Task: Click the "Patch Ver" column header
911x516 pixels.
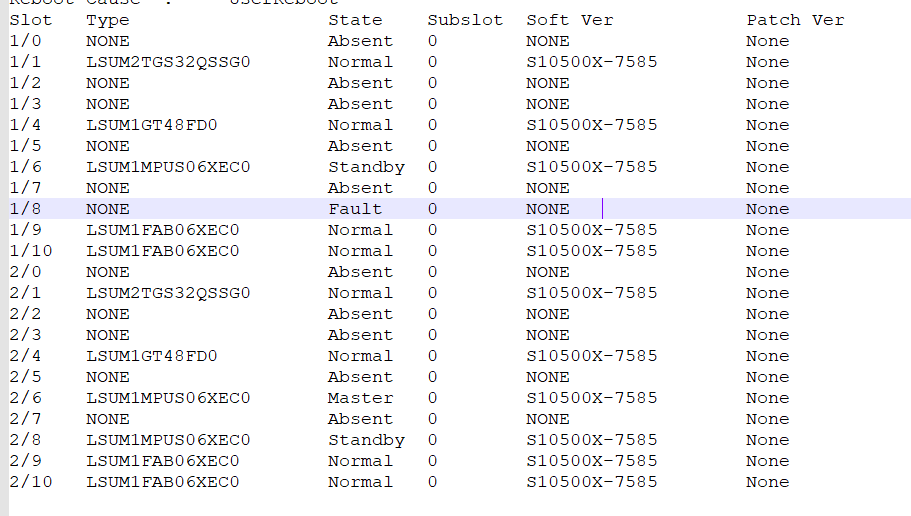Action: point(795,20)
